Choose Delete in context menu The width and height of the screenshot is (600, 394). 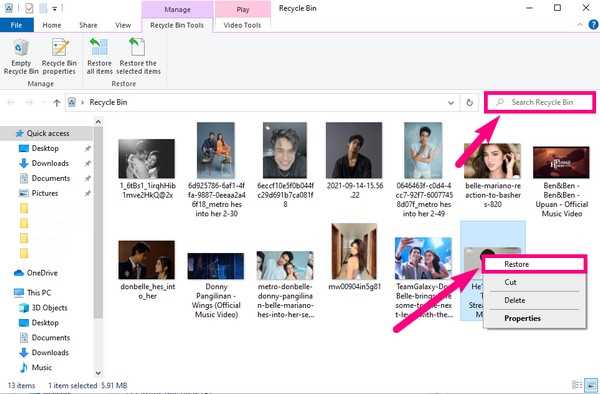coord(534,300)
